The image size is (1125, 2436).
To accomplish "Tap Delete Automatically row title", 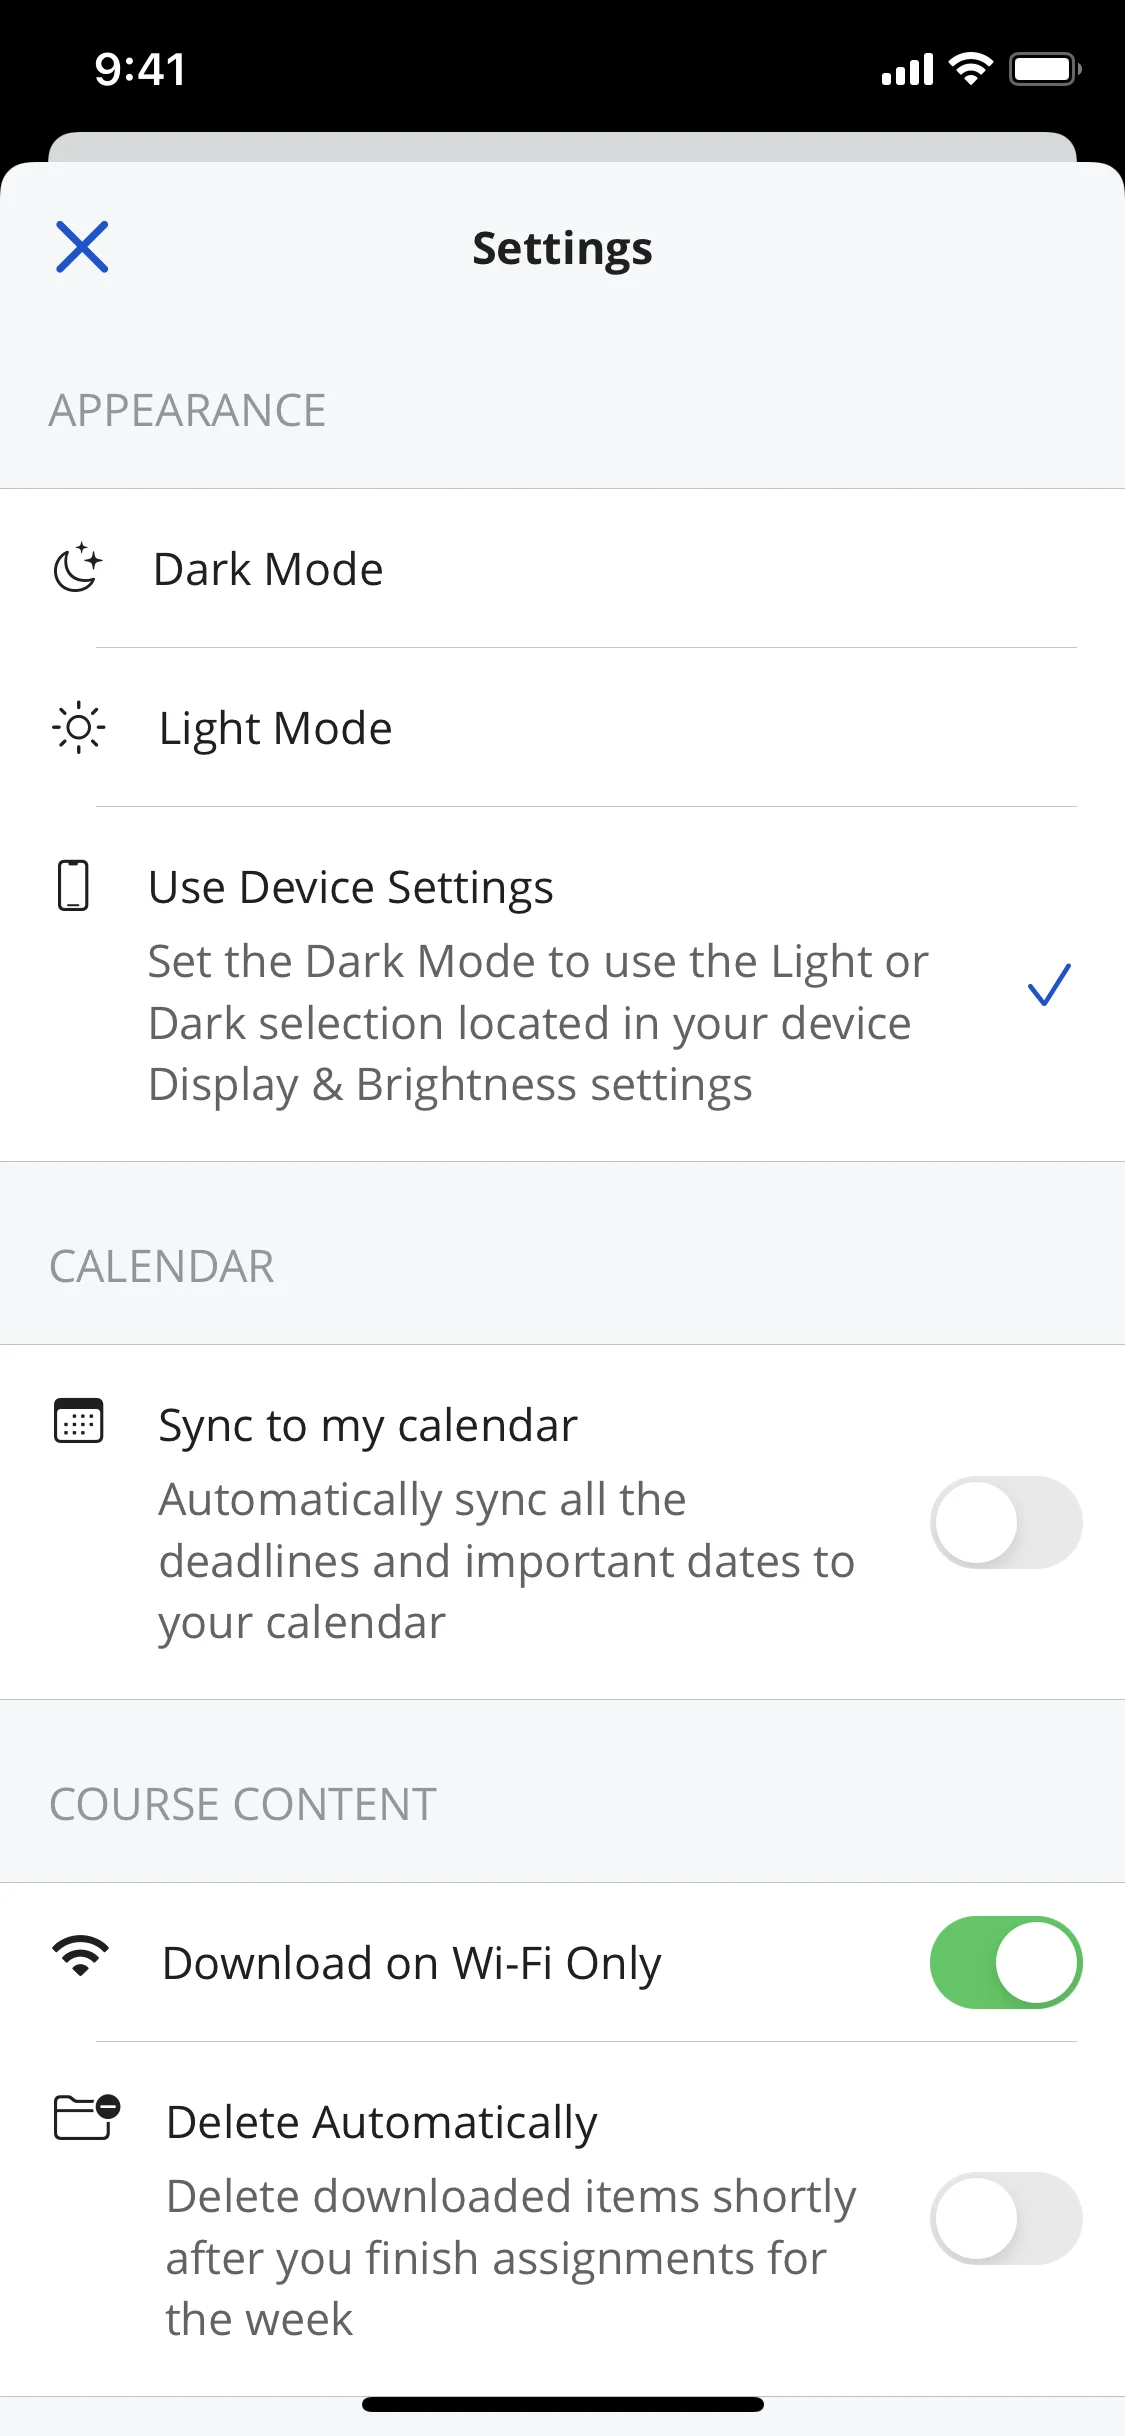I will 382,2122.
